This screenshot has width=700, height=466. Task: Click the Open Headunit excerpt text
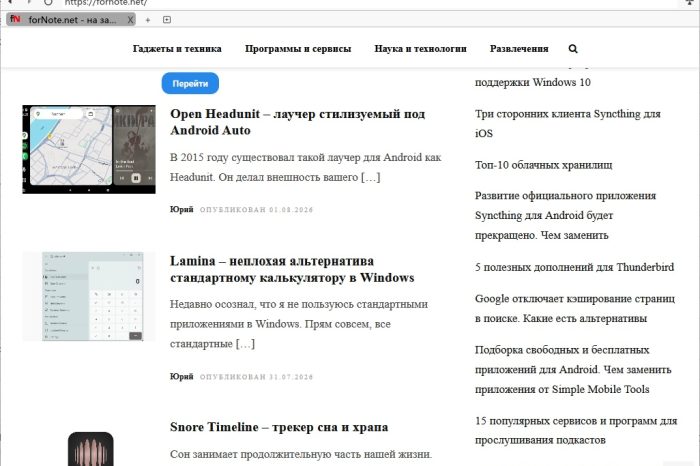click(x=305, y=167)
